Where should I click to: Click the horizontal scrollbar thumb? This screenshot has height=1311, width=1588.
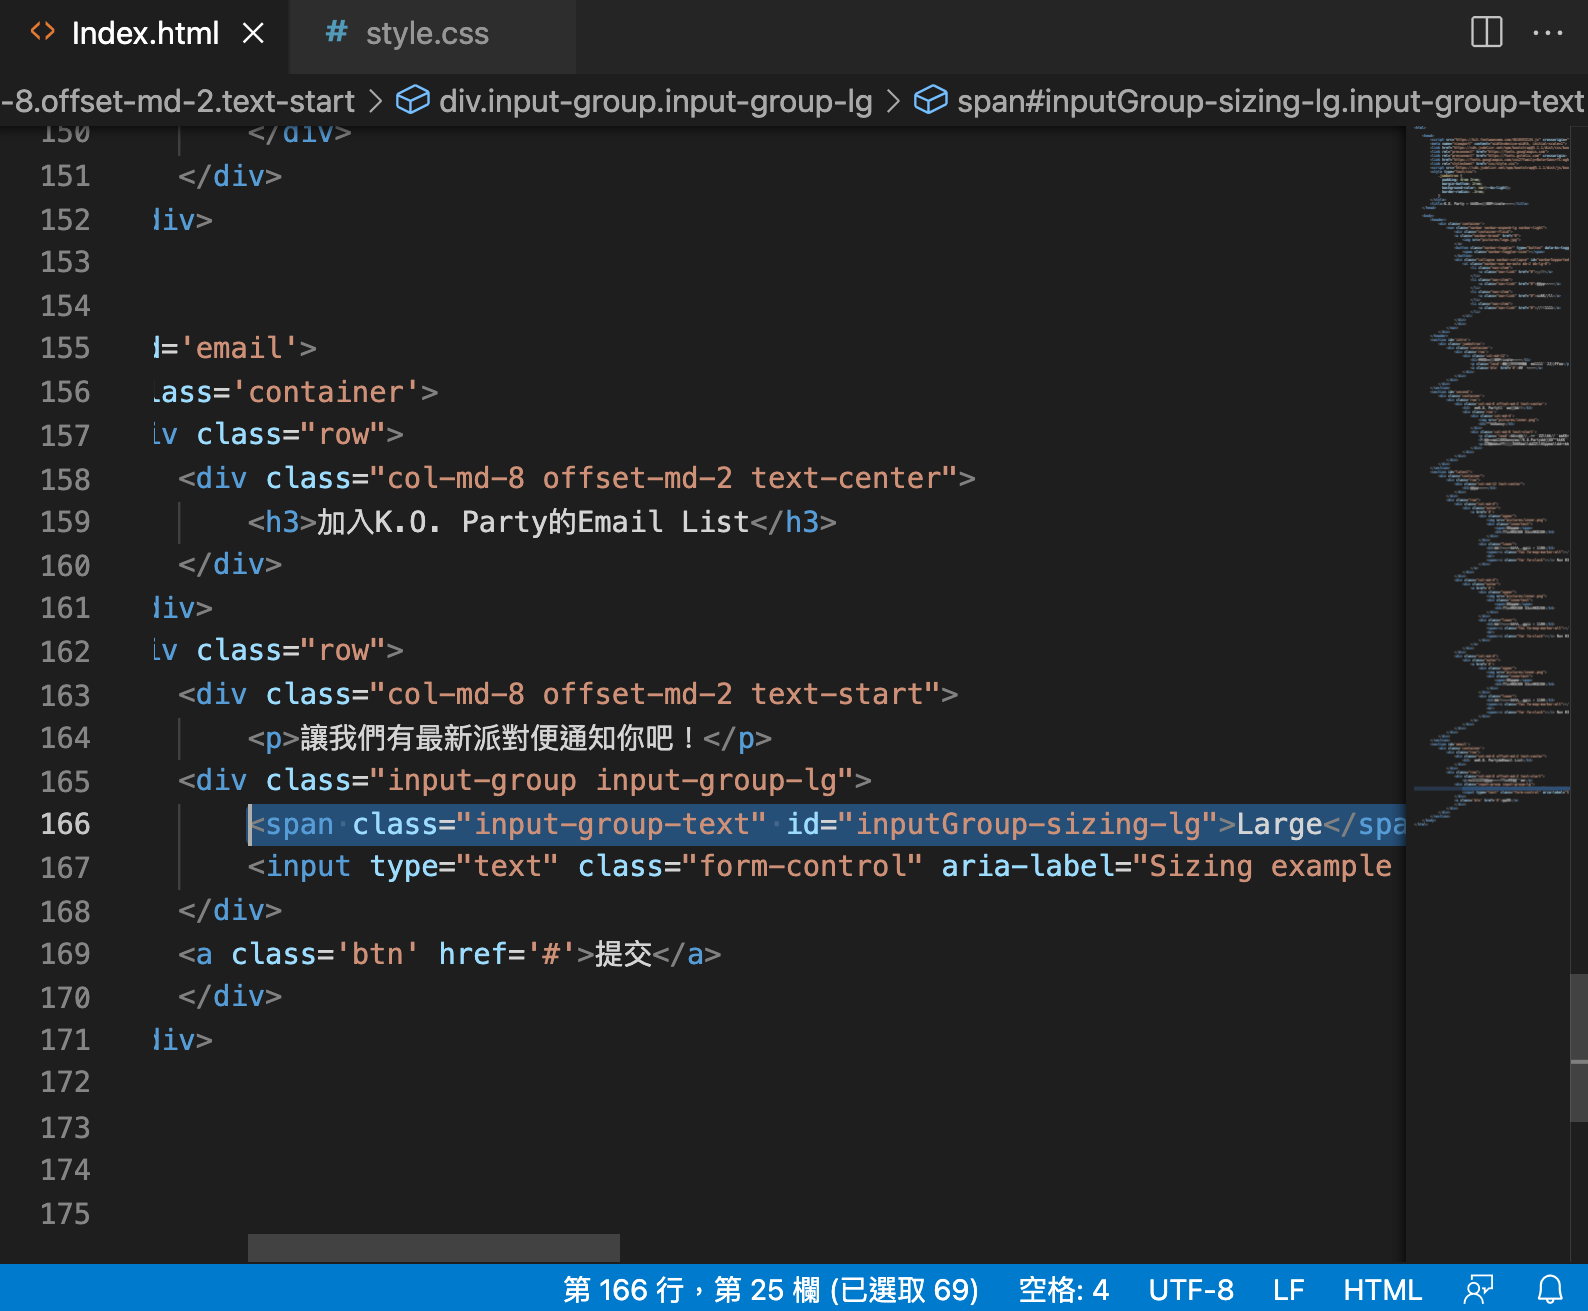click(x=434, y=1248)
